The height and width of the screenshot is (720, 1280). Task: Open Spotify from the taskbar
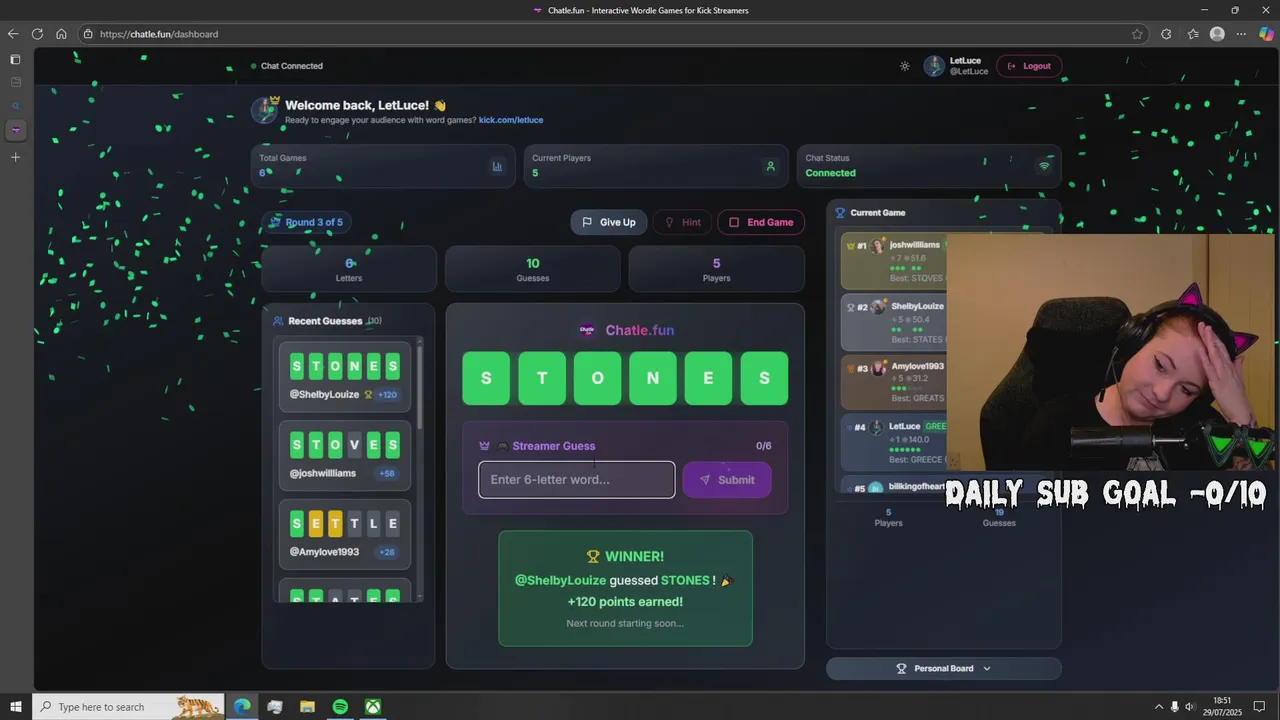tap(340, 707)
